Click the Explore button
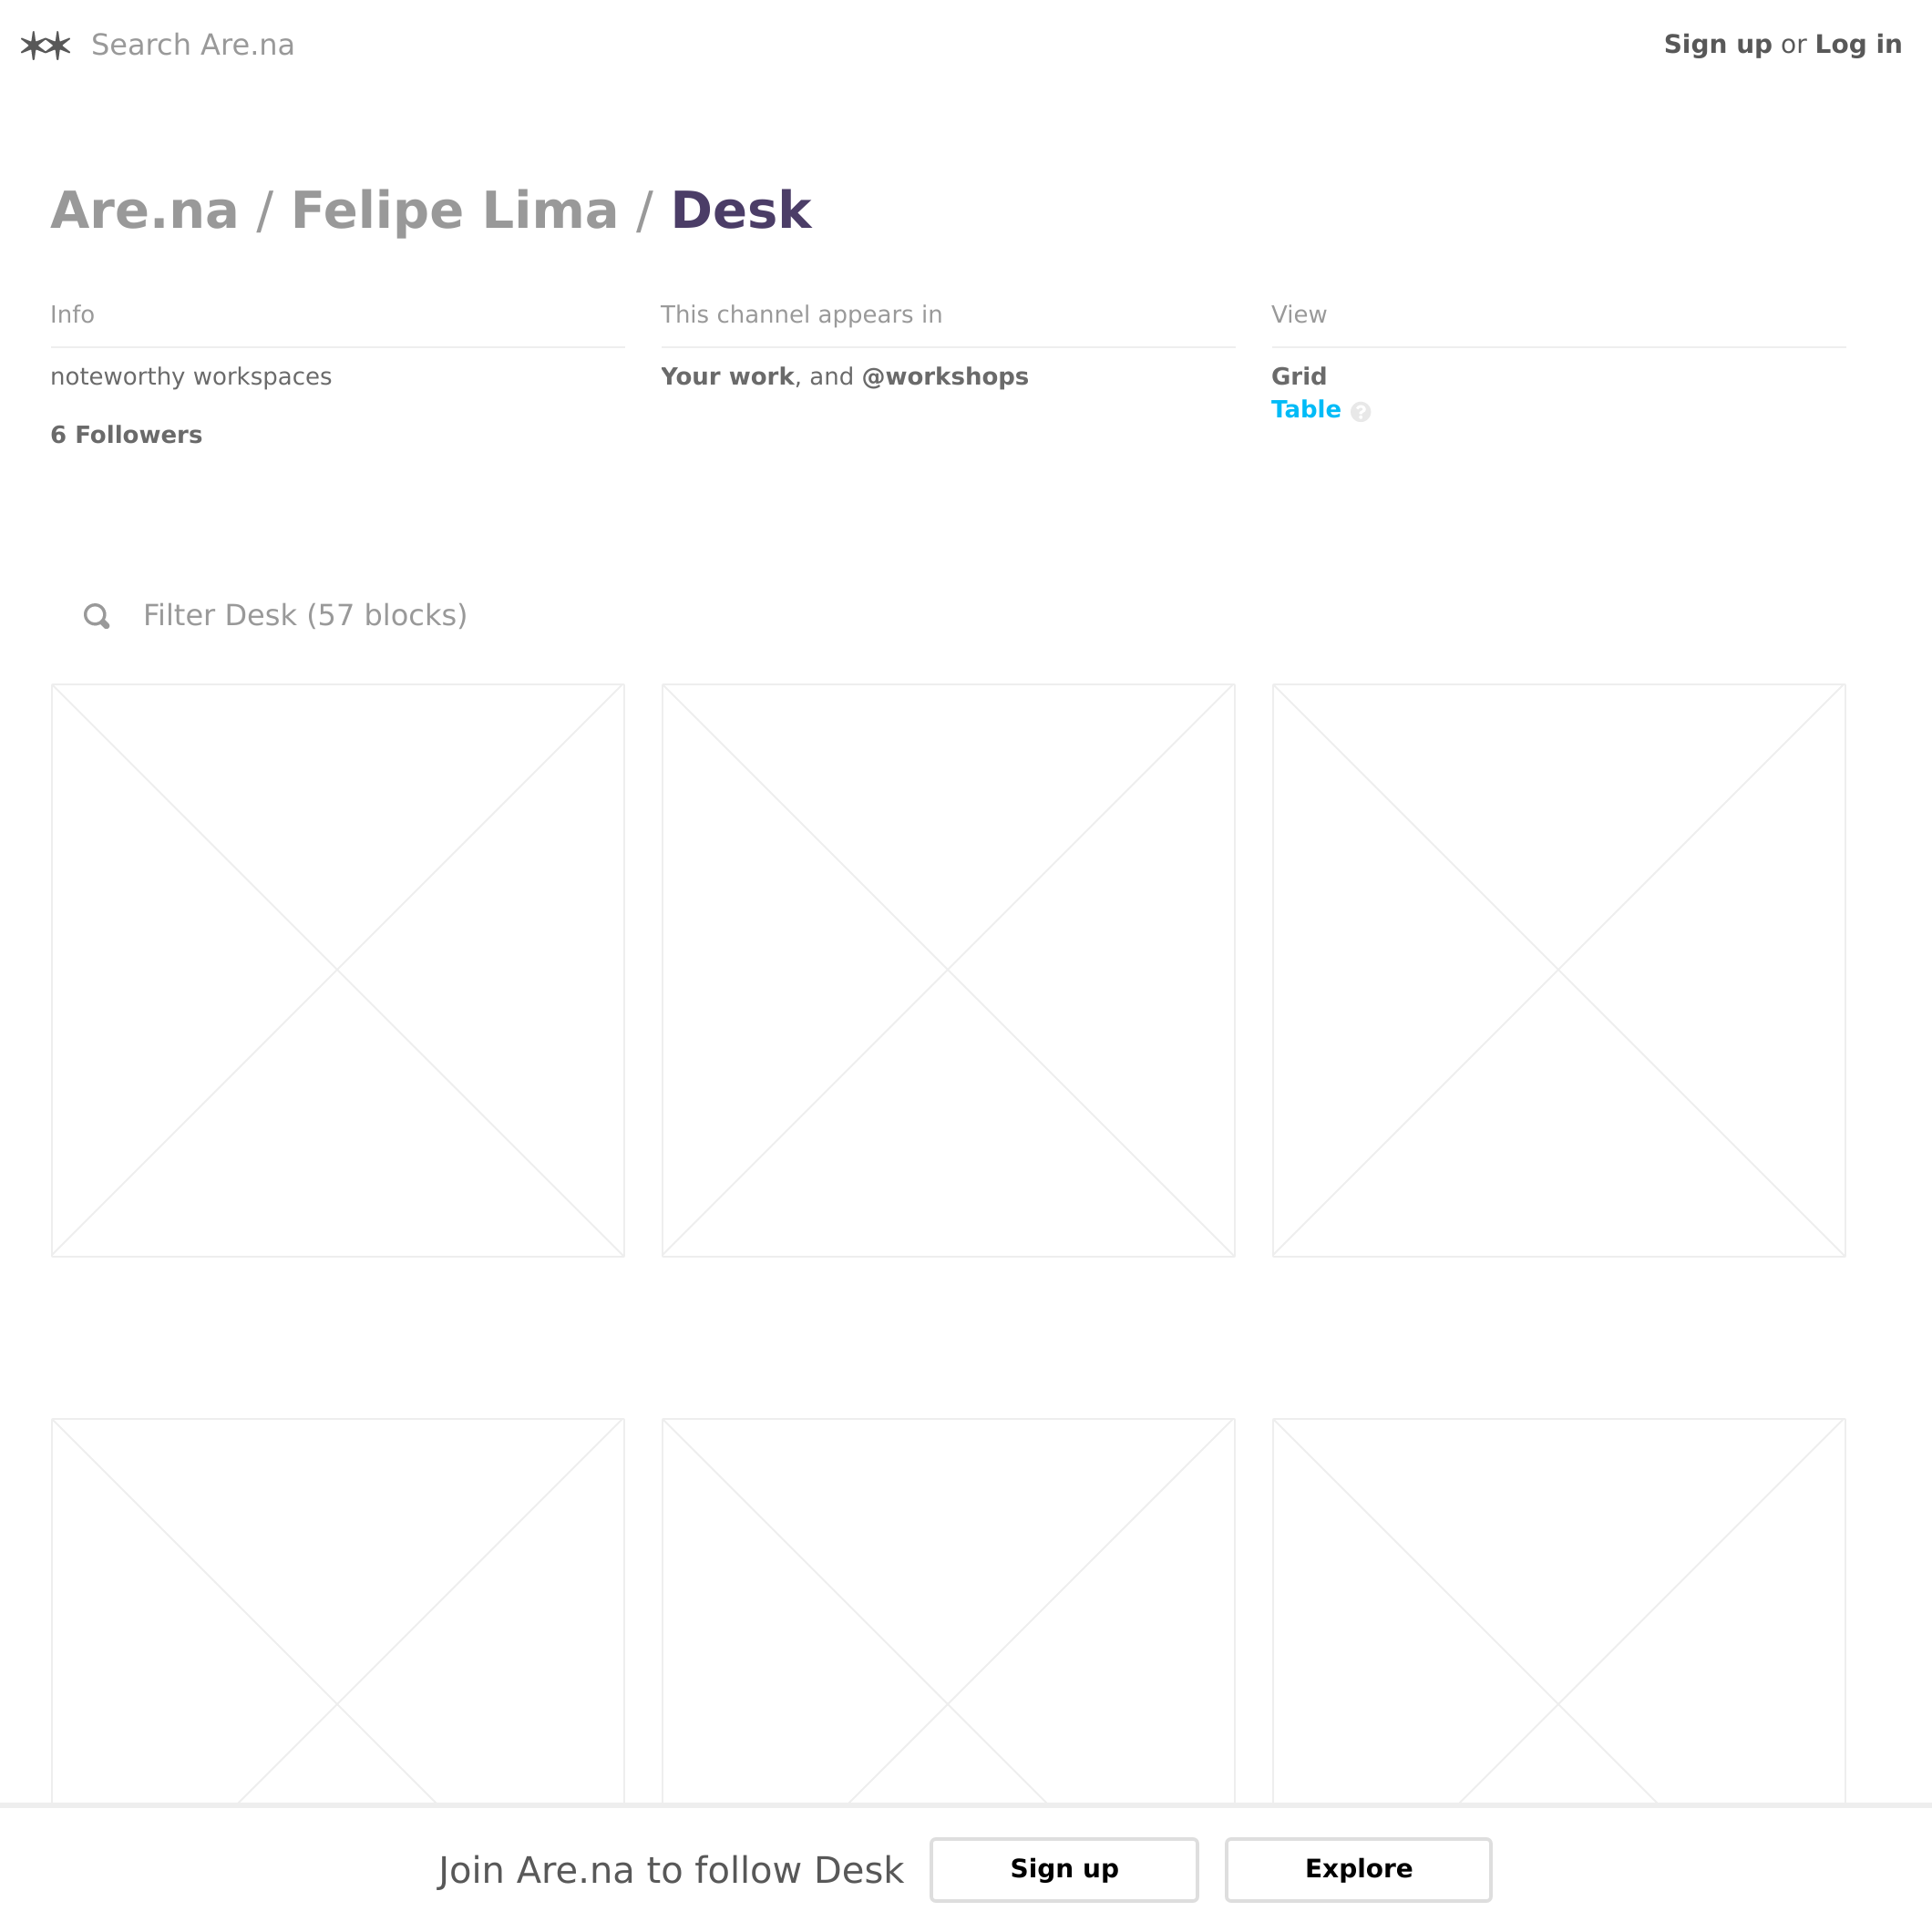Image resolution: width=1932 pixels, height=1932 pixels. [x=1358, y=1870]
